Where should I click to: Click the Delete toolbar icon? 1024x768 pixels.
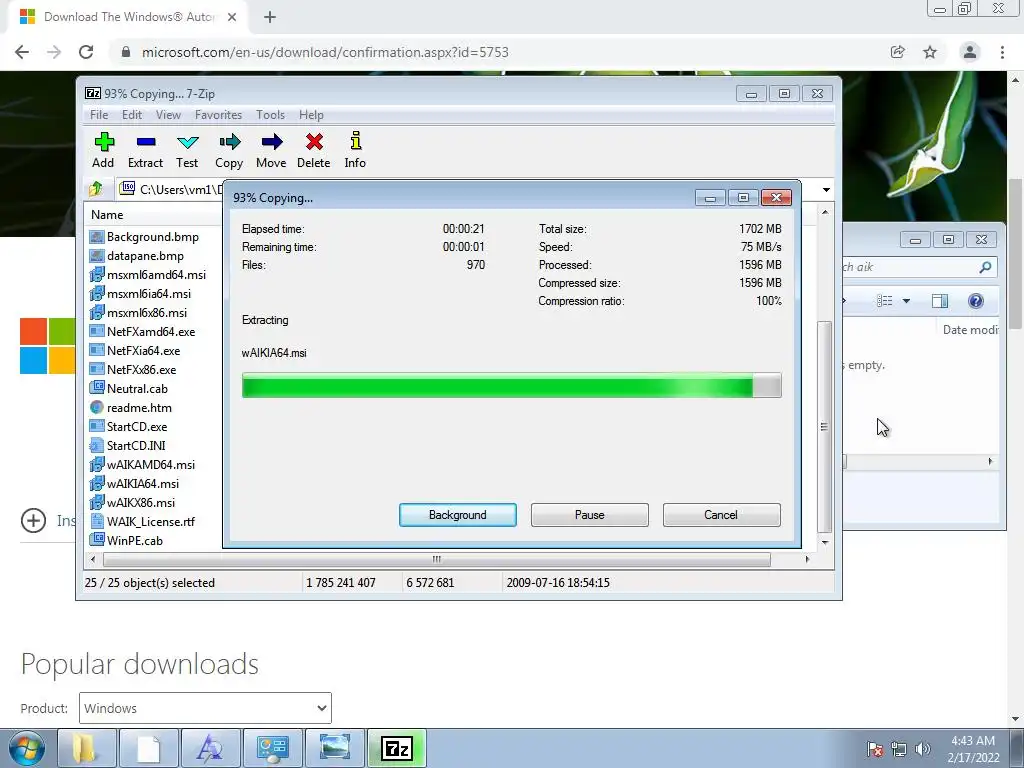pos(313,150)
